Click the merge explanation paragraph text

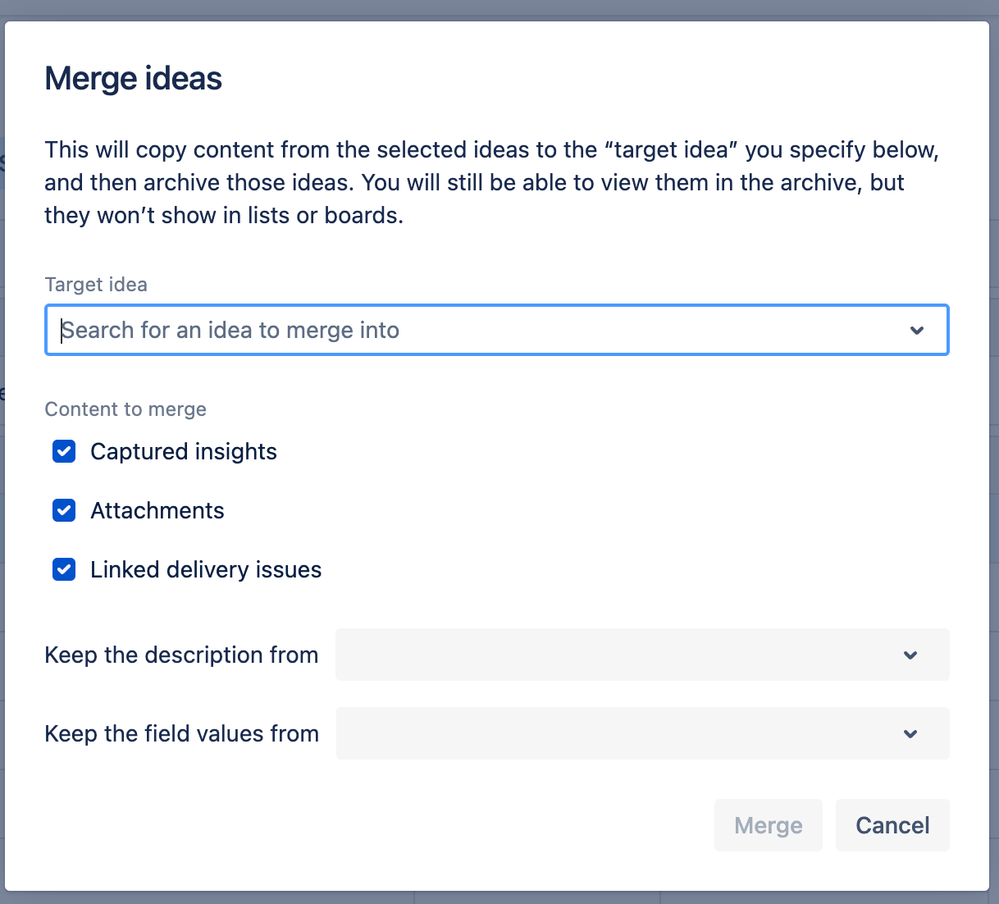490,183
